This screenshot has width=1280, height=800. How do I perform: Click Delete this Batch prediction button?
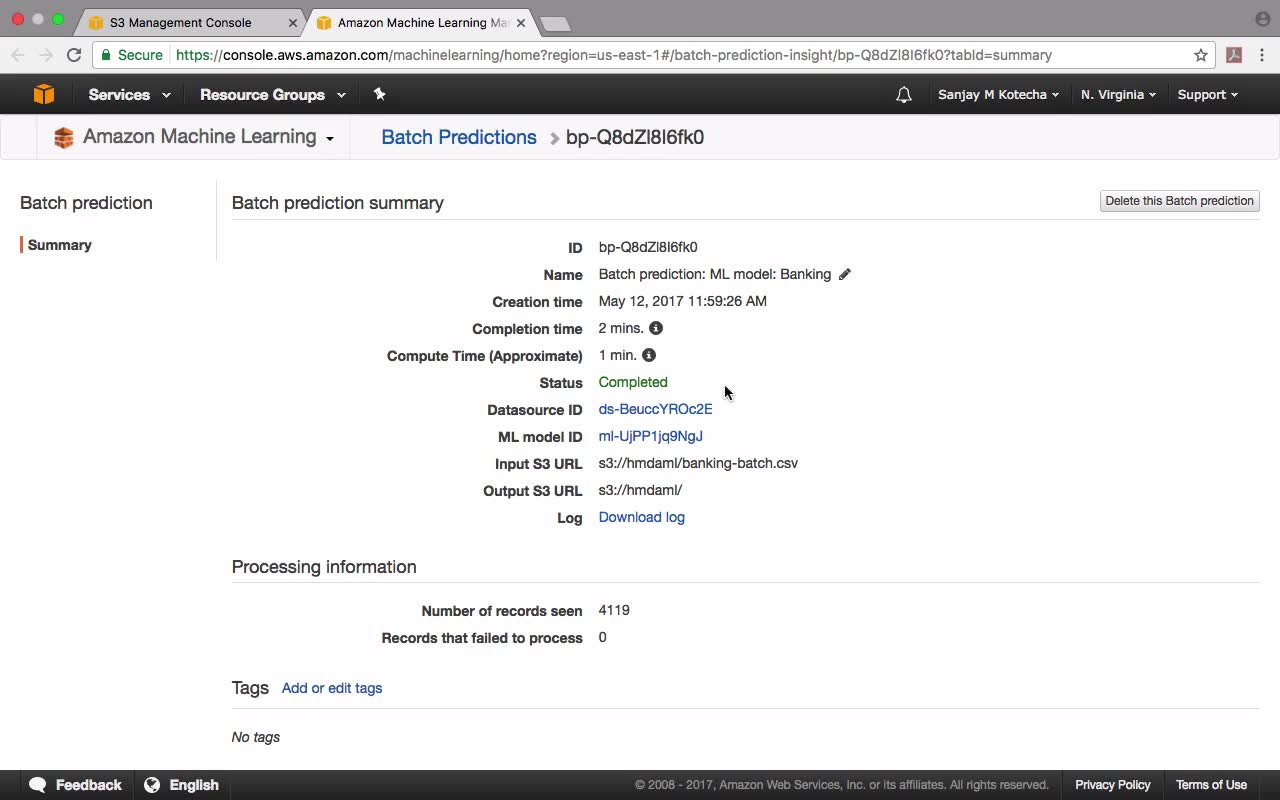pyautogui.click(x=1179, y=201)
